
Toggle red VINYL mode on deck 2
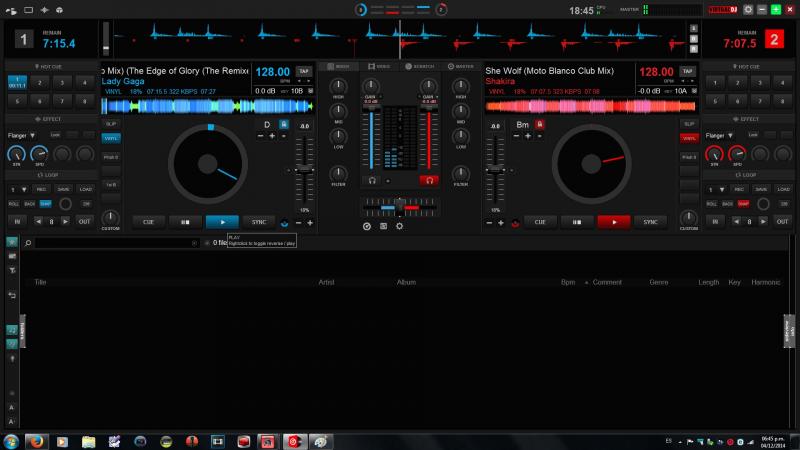click(x=689, y=138)
